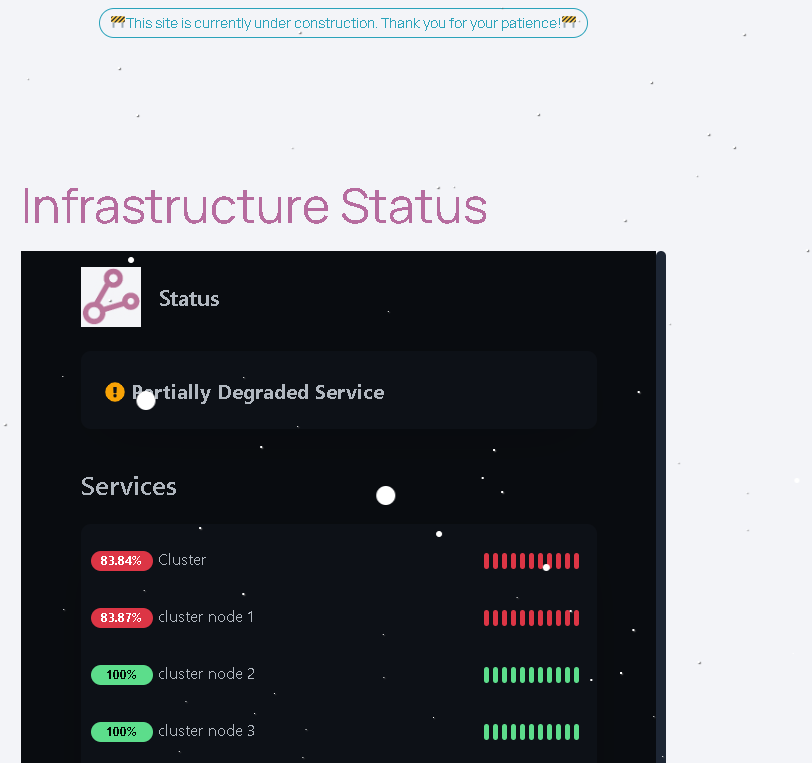Select the cluster node 1 entry
The width and height of the screenshot is (812, 763).
pos(206,617)
